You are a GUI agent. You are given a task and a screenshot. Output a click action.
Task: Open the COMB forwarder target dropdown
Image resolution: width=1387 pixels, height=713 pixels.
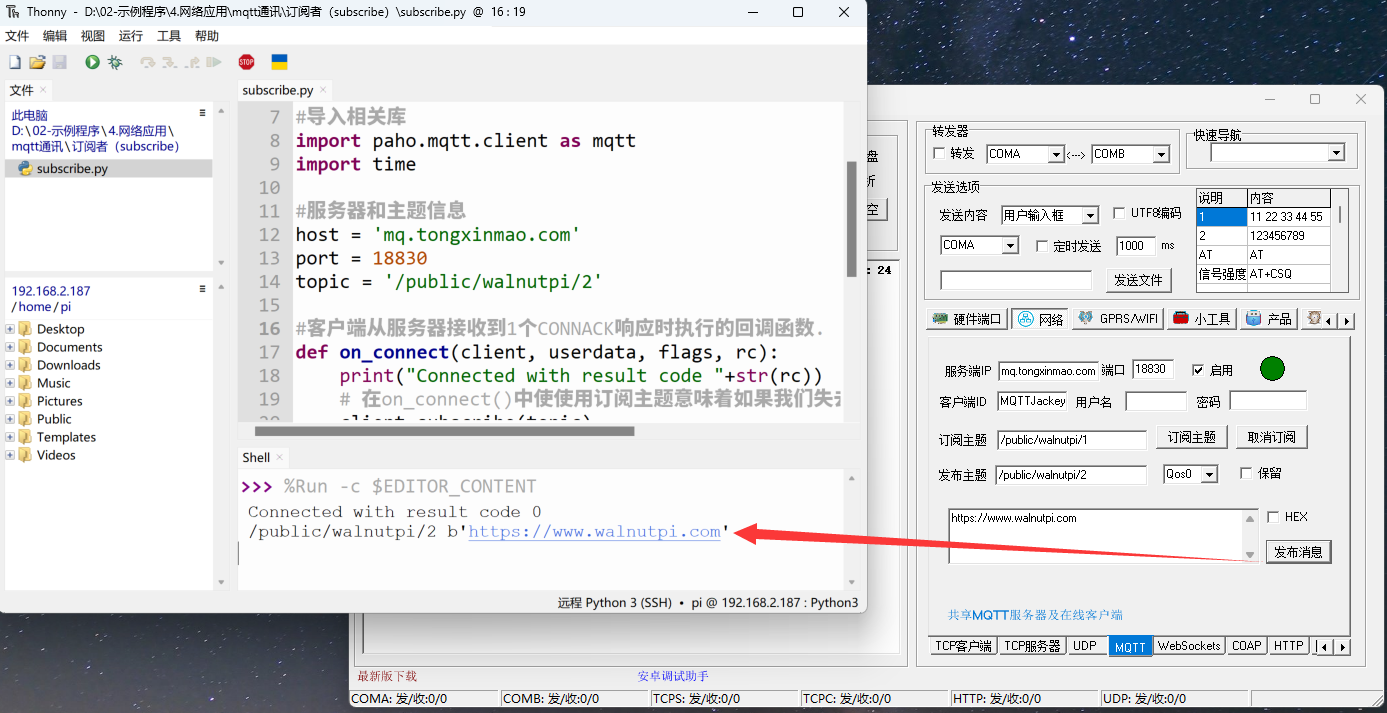pyautogui.click(x=1161, y=154)
